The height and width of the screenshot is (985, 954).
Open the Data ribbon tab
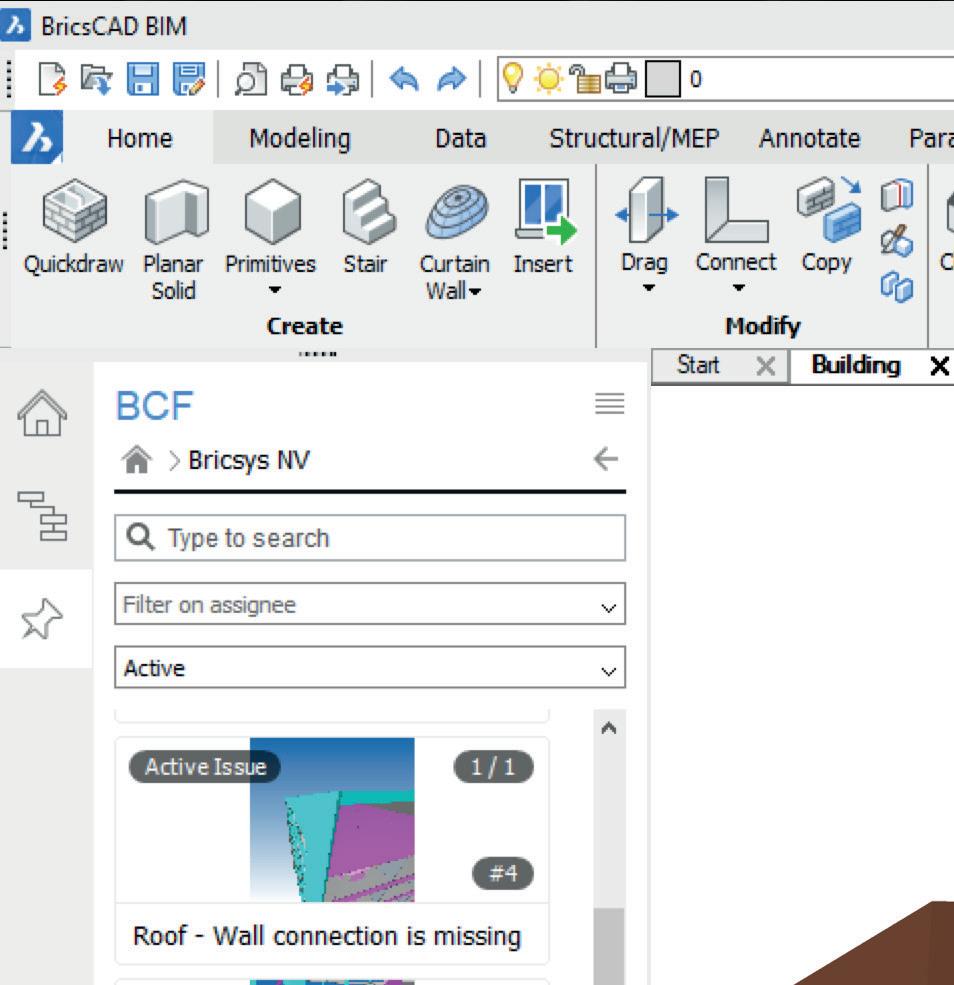coord(460,138)
